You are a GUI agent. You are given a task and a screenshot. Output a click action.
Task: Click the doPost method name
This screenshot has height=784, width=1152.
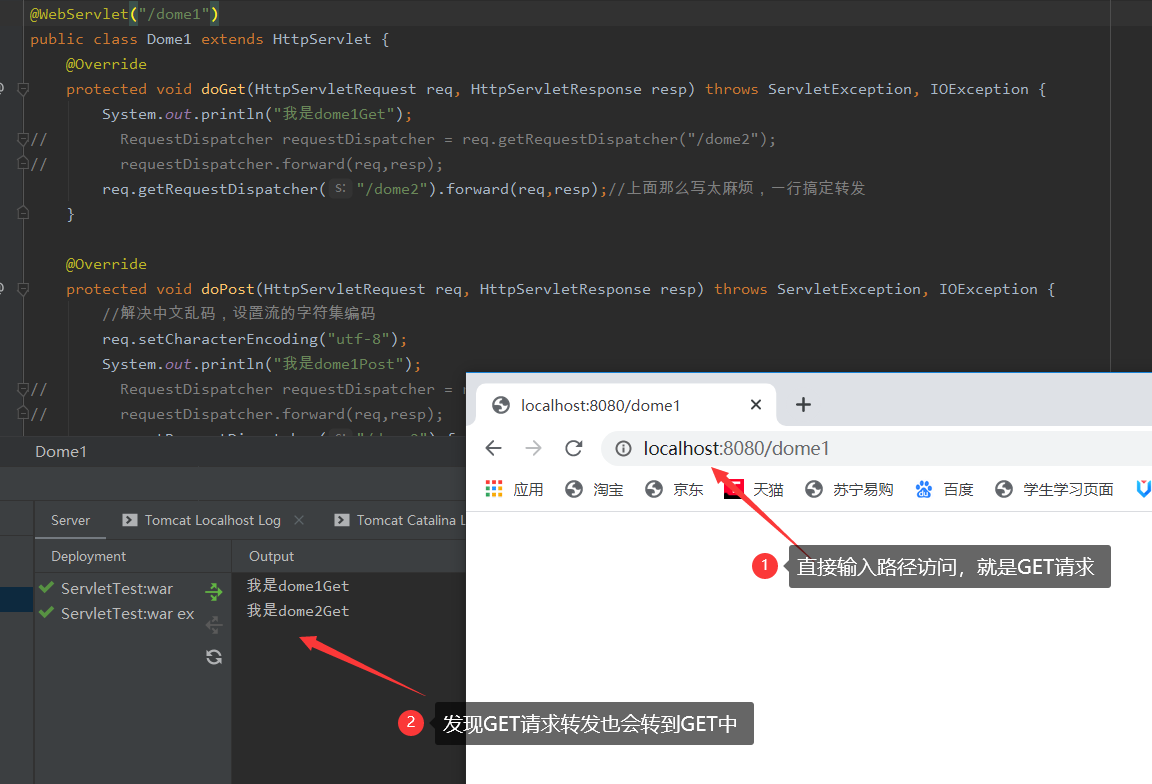[228, 289]
